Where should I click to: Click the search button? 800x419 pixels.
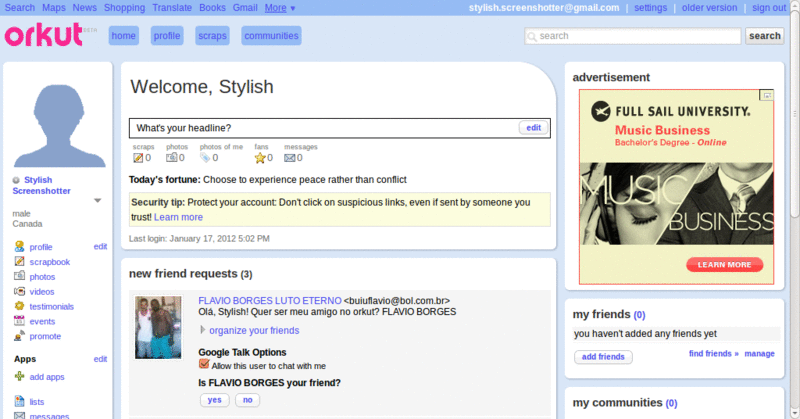[x=764, y=36]
